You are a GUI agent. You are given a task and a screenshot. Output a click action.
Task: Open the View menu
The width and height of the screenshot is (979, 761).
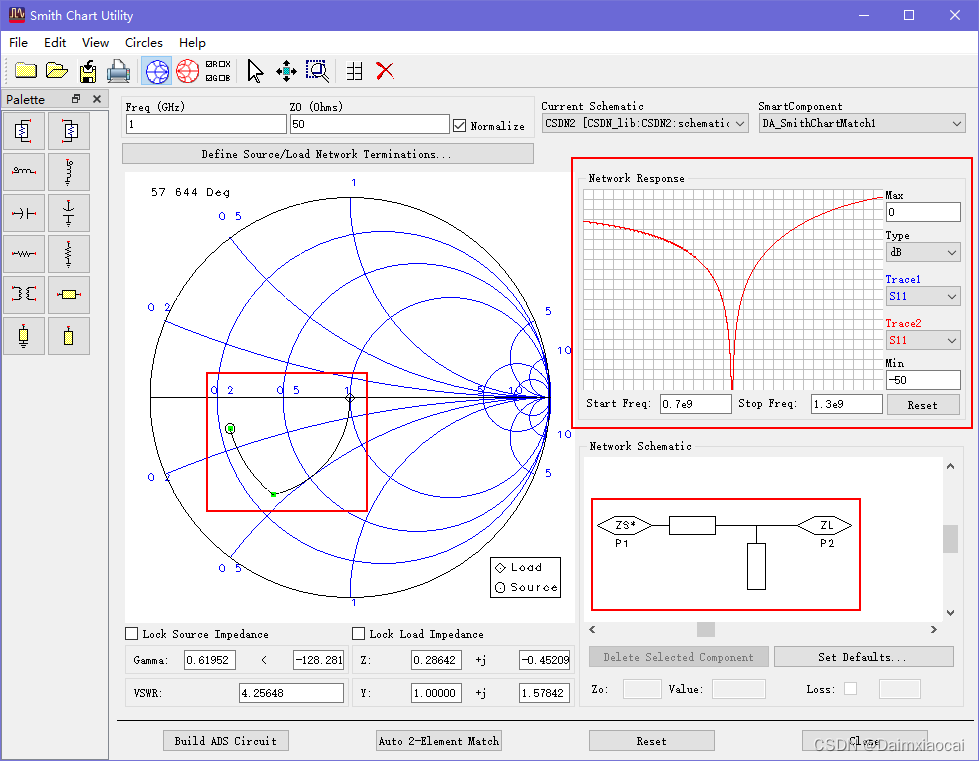[96, 42]
